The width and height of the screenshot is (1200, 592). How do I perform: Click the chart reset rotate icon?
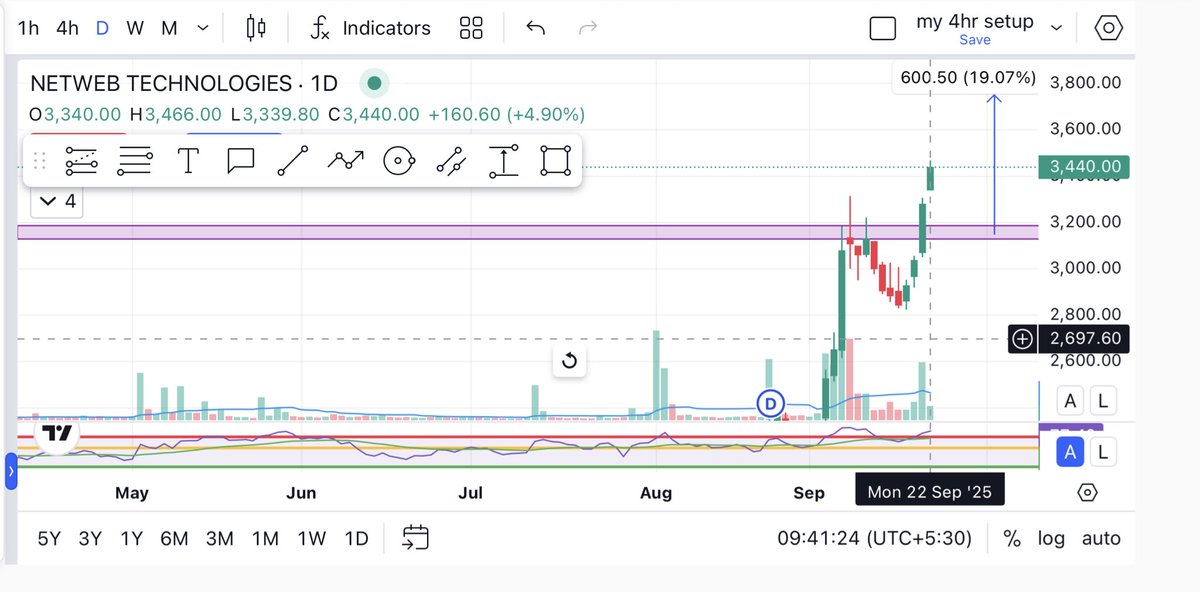569,361
